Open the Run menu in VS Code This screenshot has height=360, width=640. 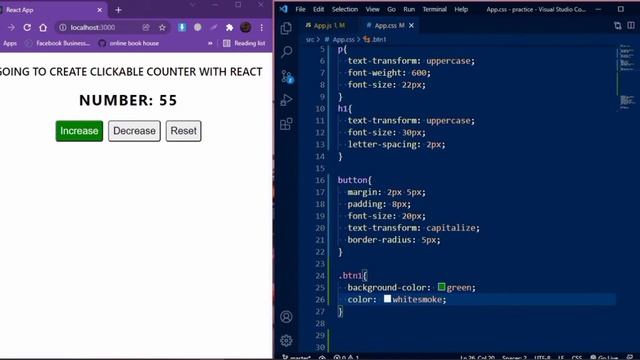click(x=409, y=9)
